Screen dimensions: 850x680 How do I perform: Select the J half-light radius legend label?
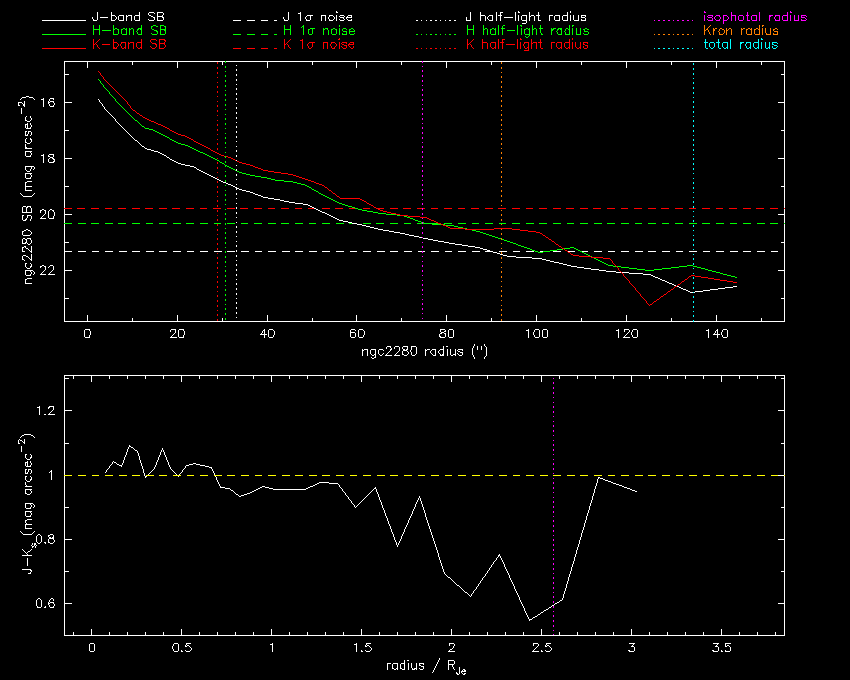point(527,18)
